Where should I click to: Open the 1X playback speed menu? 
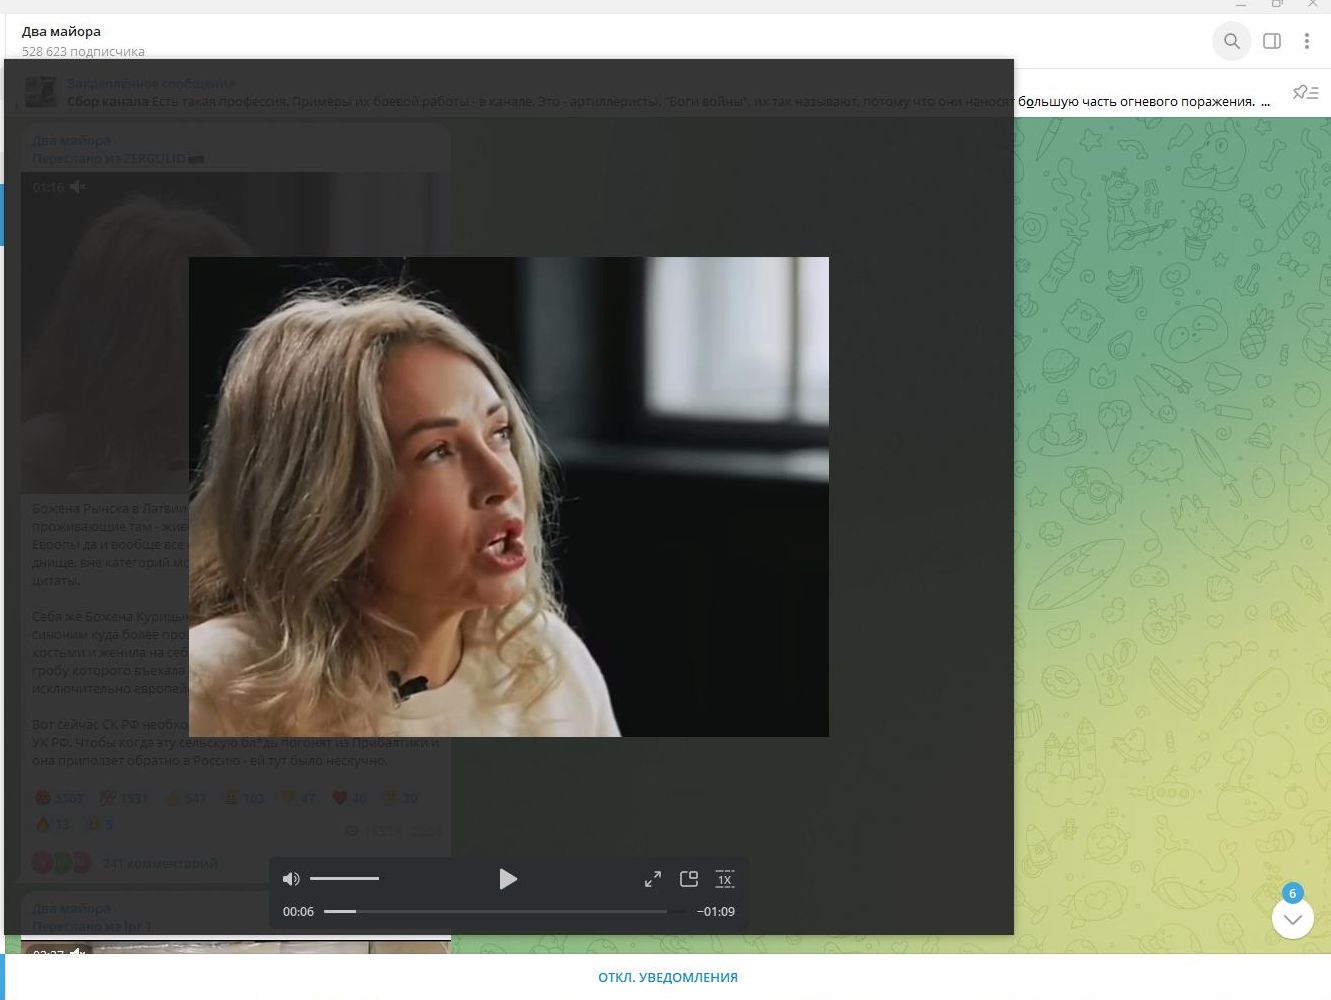[x=725, y=879]
